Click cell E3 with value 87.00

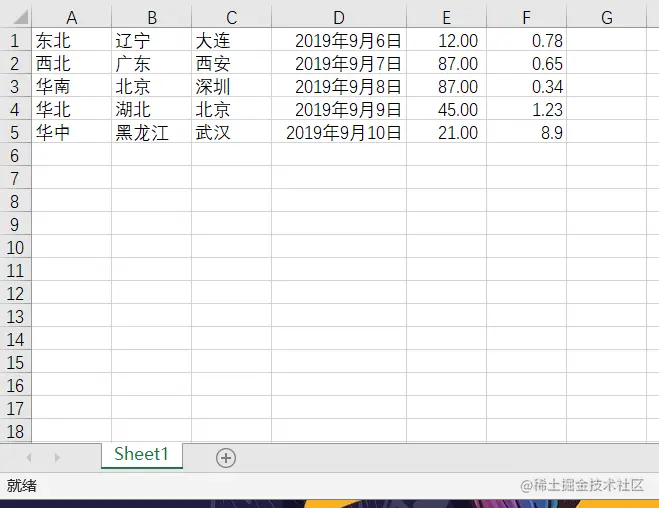point(447,87)
